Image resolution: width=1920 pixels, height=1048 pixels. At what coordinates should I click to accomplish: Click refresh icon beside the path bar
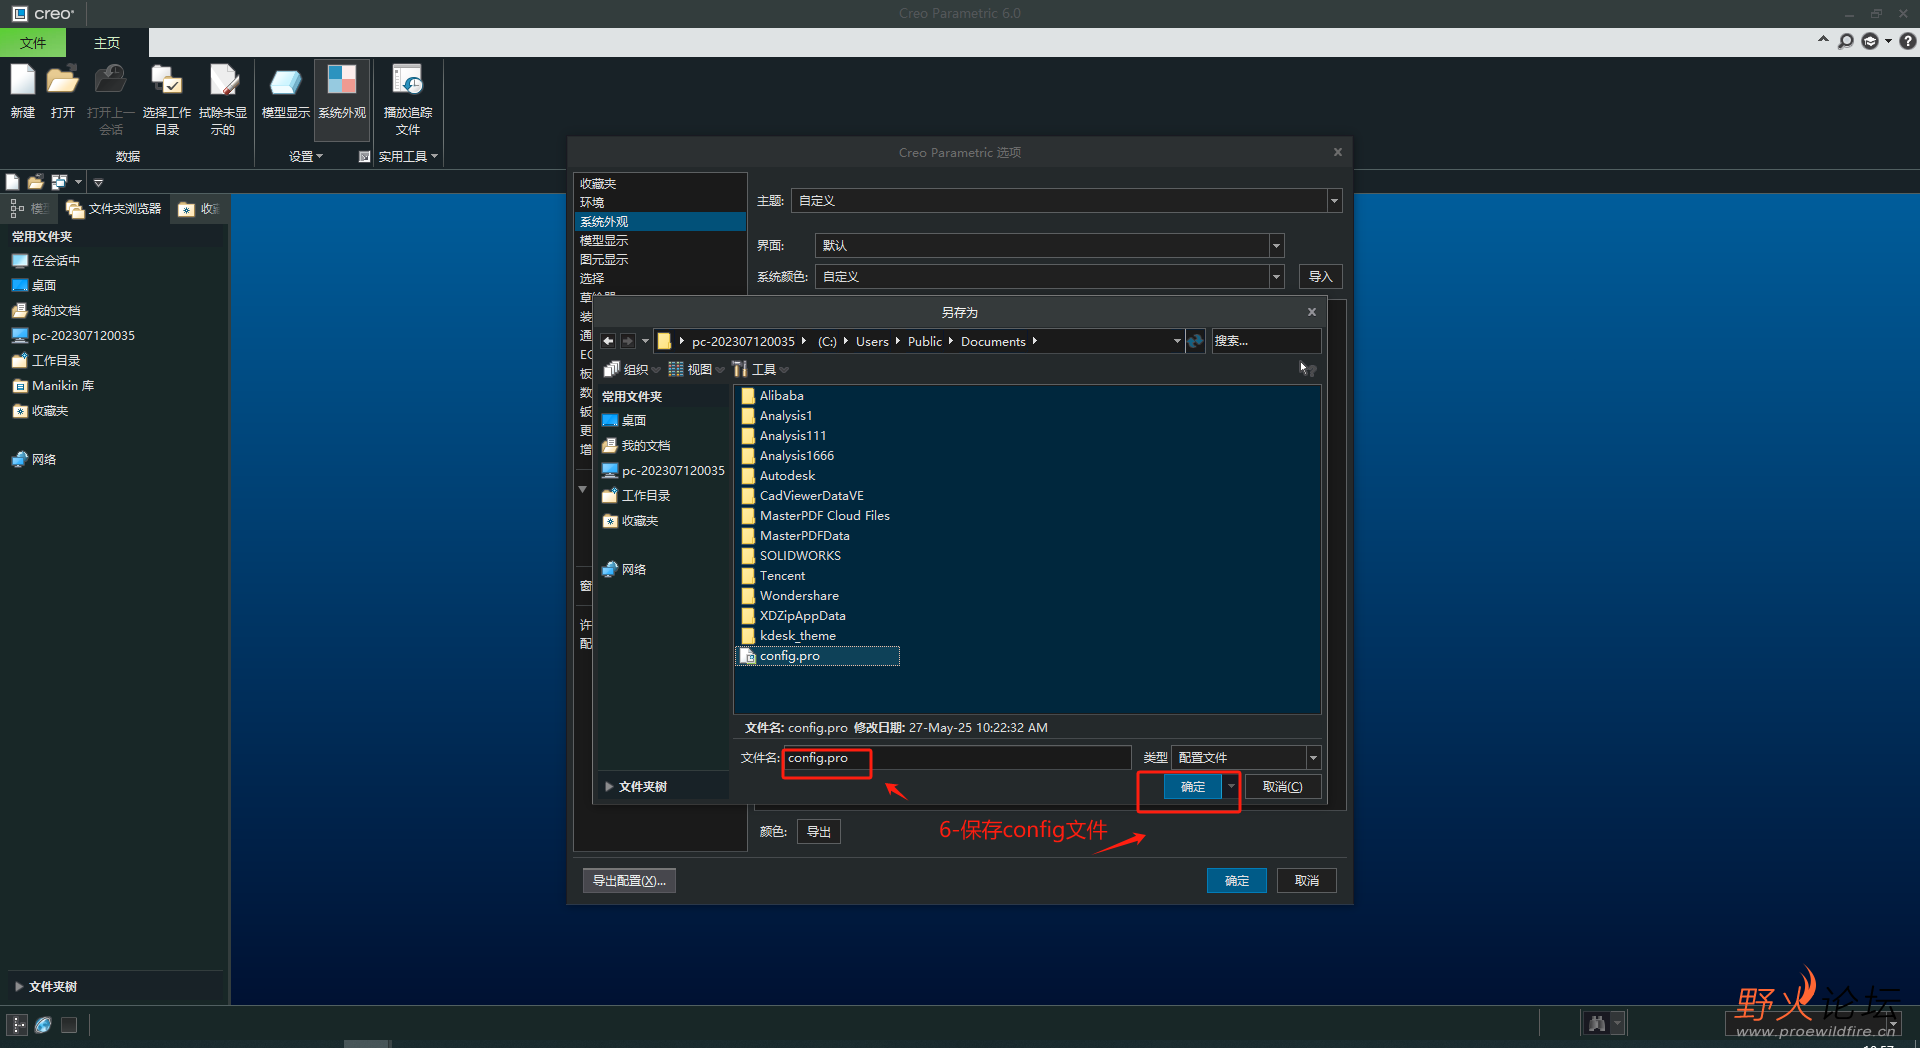click(1195, 341)
